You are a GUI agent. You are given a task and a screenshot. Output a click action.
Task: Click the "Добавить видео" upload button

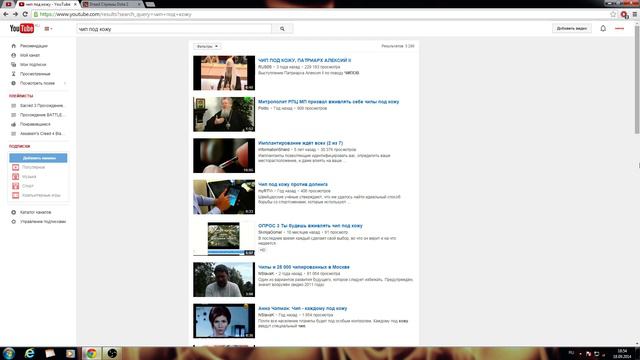(571, 29)
